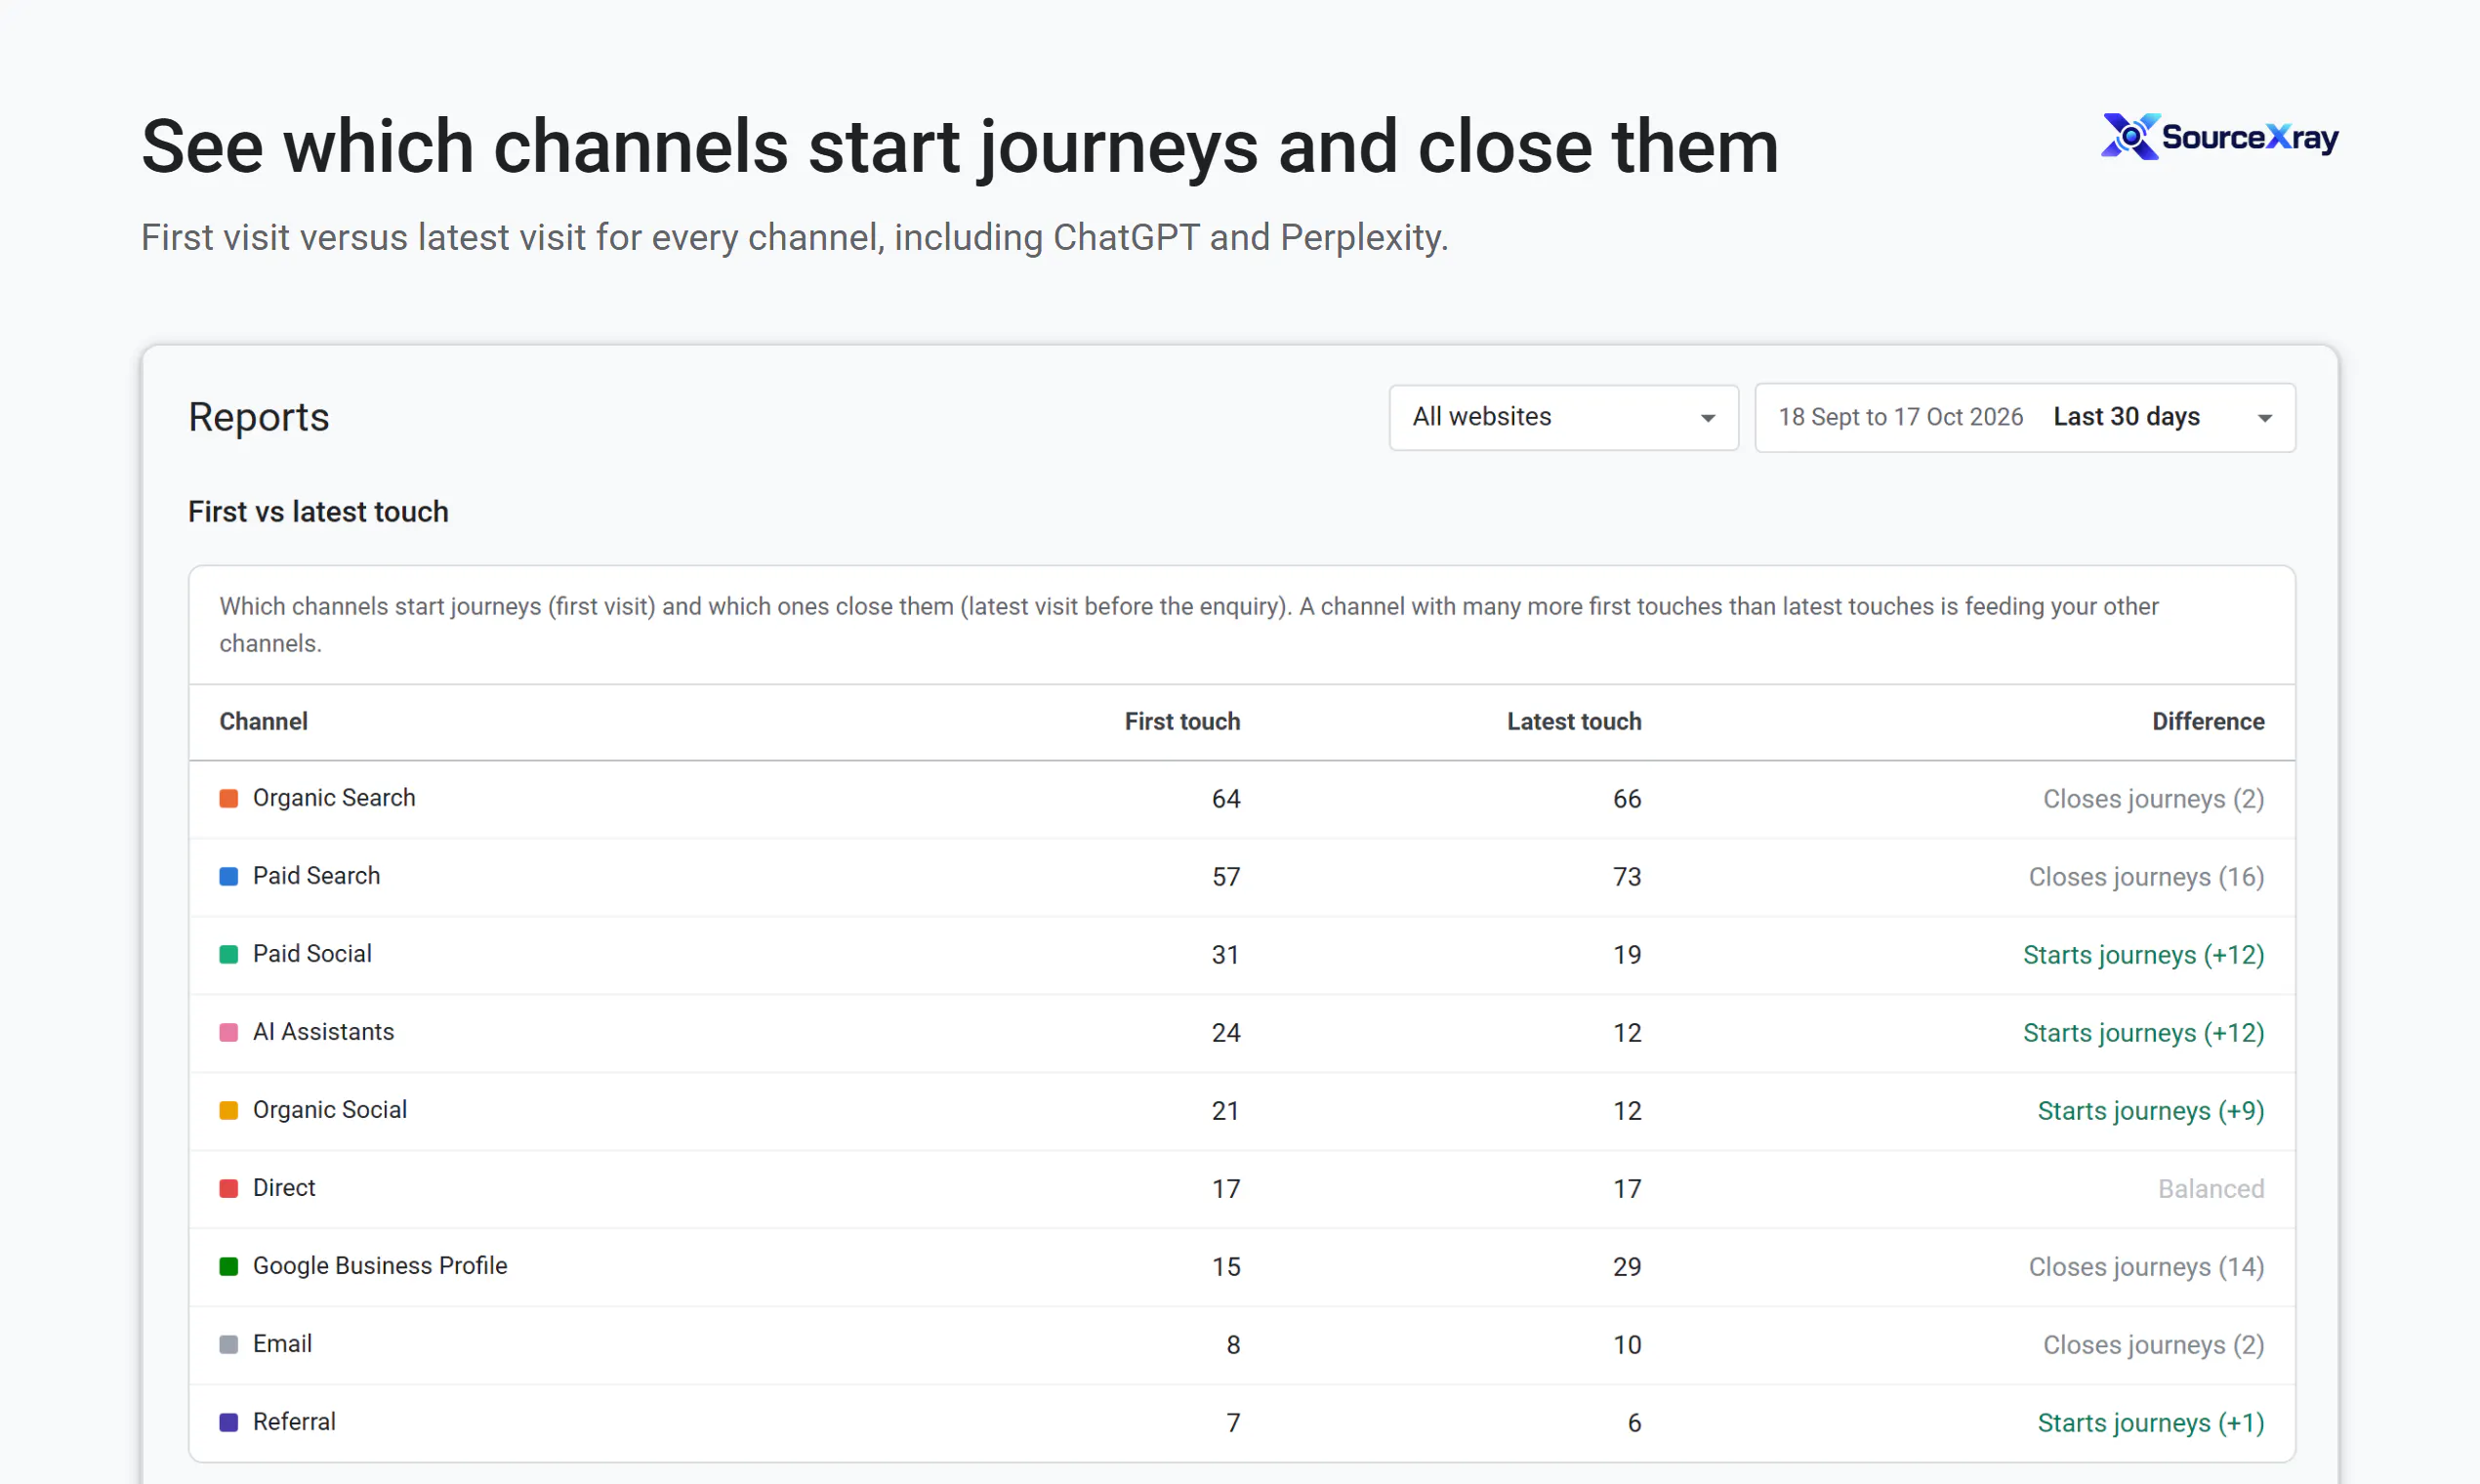Image resolution: width=2480 pixels, height=1484 pixels.
Task: Click 'Starts journeys (+12)' in Paid Social row
Action: click(x=2143, y=955)
